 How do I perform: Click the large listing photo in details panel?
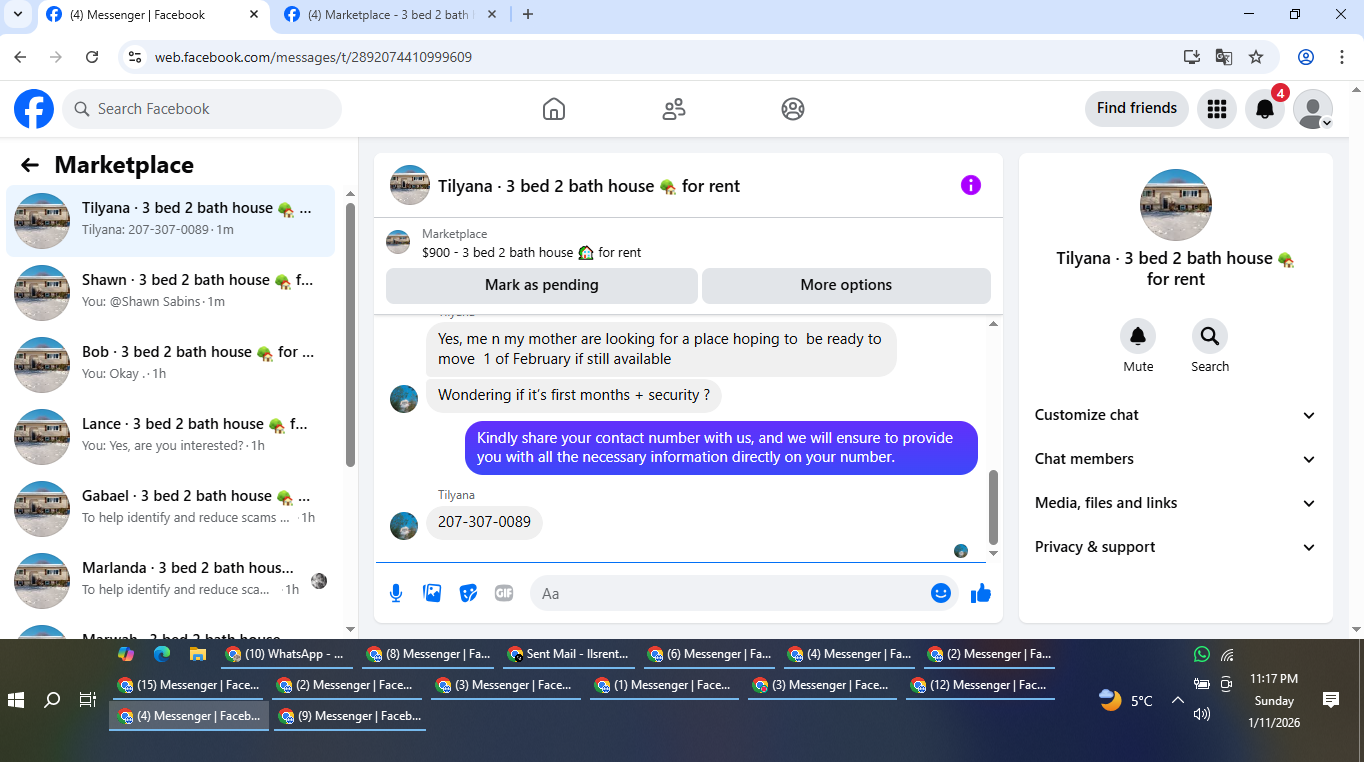1176,205
